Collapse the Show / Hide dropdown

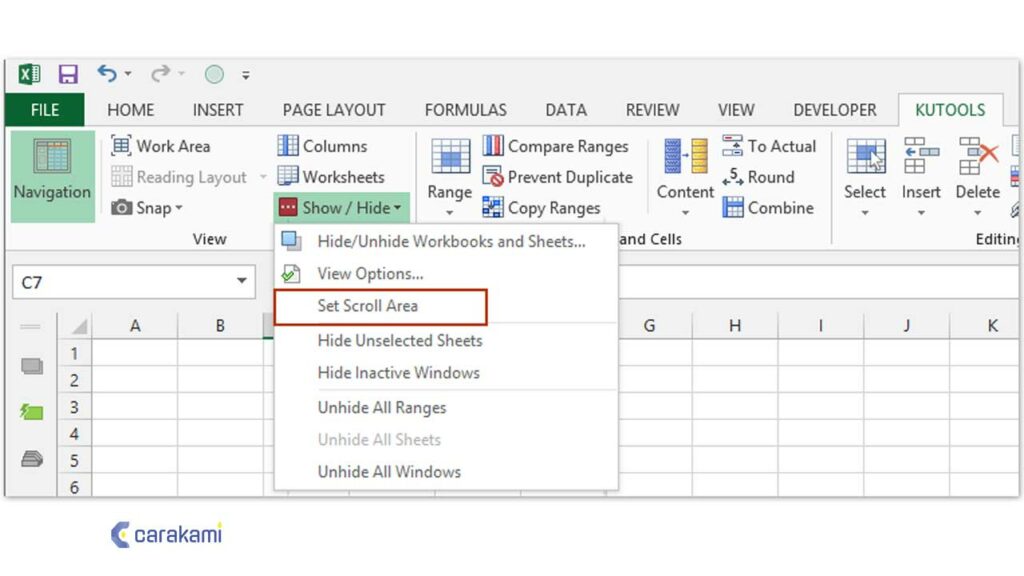click(x=341, y=208)
